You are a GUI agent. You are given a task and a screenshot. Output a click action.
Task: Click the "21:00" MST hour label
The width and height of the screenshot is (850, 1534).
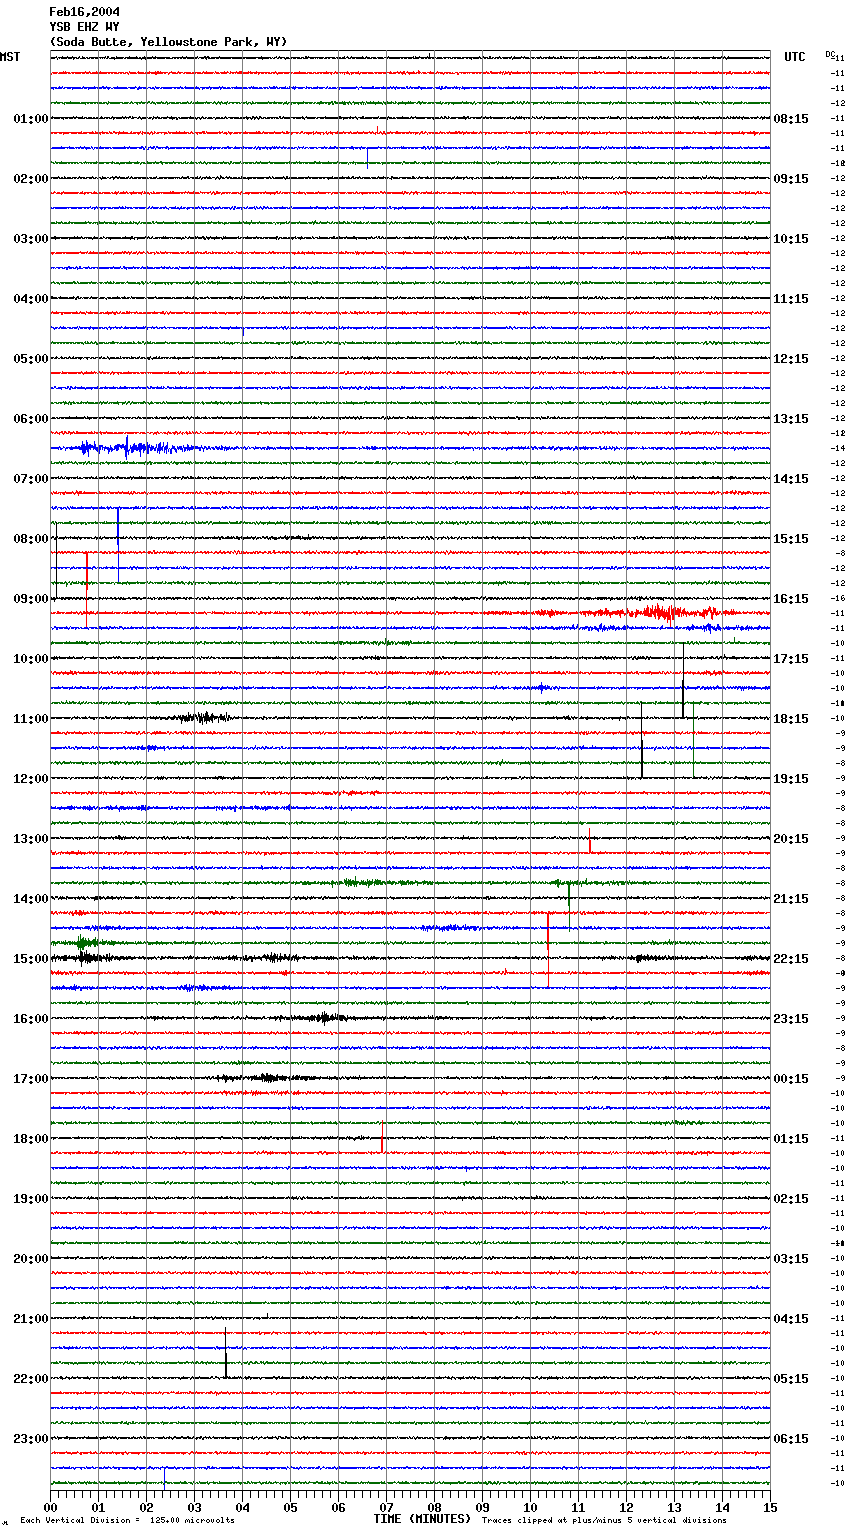click(x=31, y=1319)
